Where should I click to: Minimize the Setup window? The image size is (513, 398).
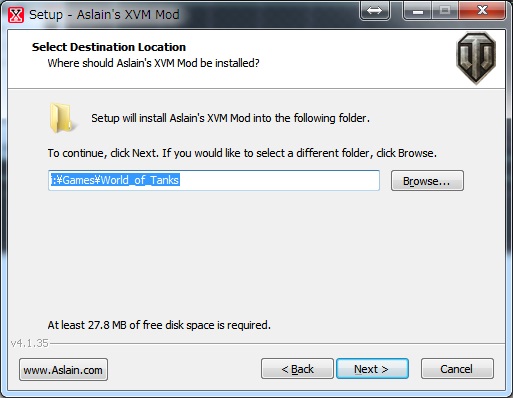point(418,11)
